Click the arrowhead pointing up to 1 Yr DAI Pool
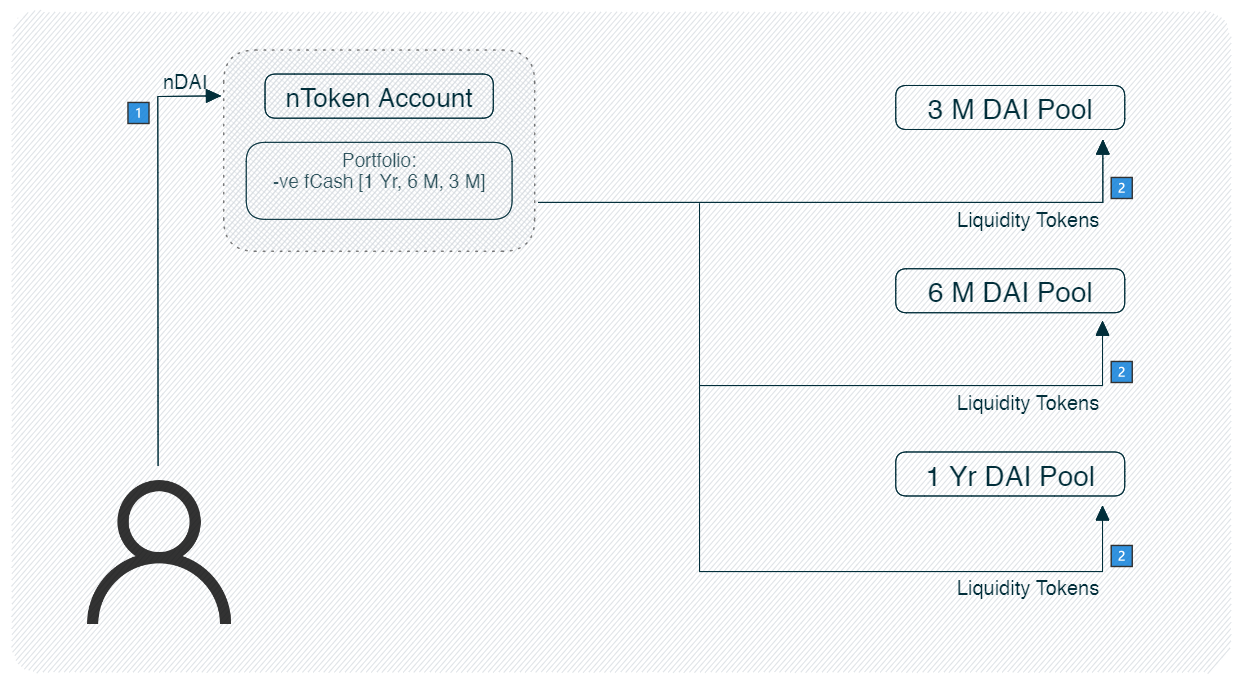Screen dimensions: 1239x681 (1102, 513)
